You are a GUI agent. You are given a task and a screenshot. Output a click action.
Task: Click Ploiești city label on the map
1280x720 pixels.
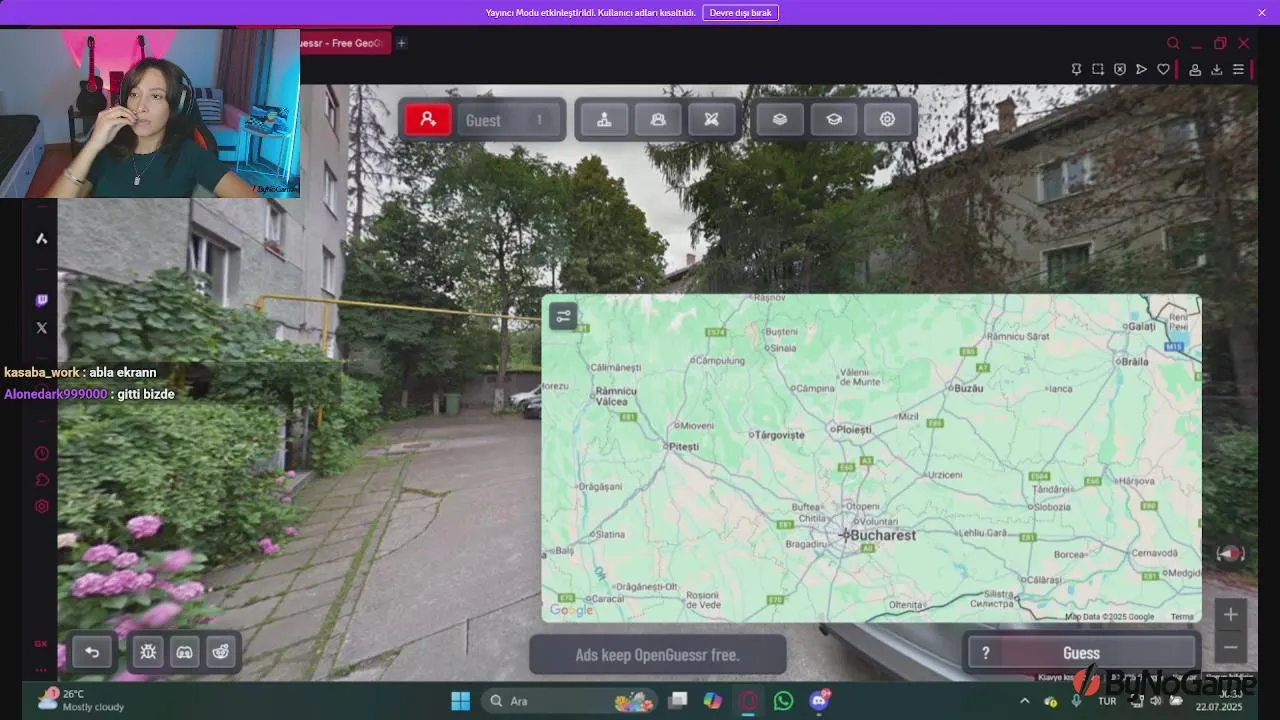click(853, 429)
